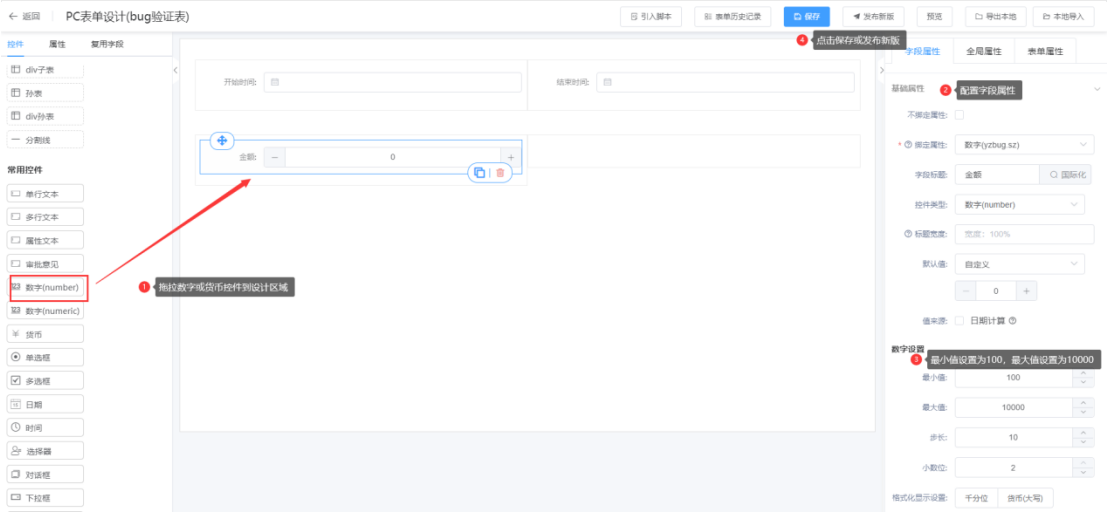Go back using the 返回 arrow
Image resolution: width=1117 pixels, height=512 pixels.
click(24, 16)
